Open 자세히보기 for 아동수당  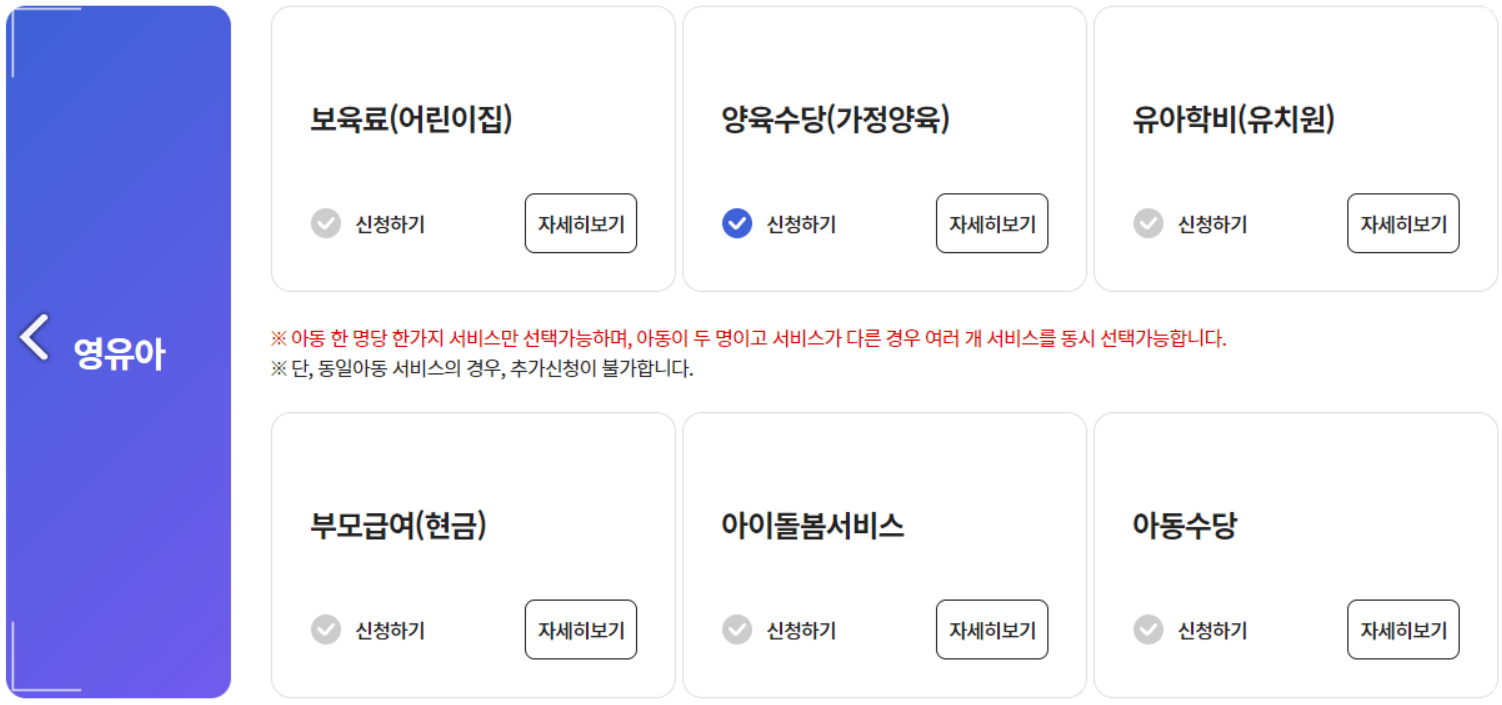click(1402, 629)
